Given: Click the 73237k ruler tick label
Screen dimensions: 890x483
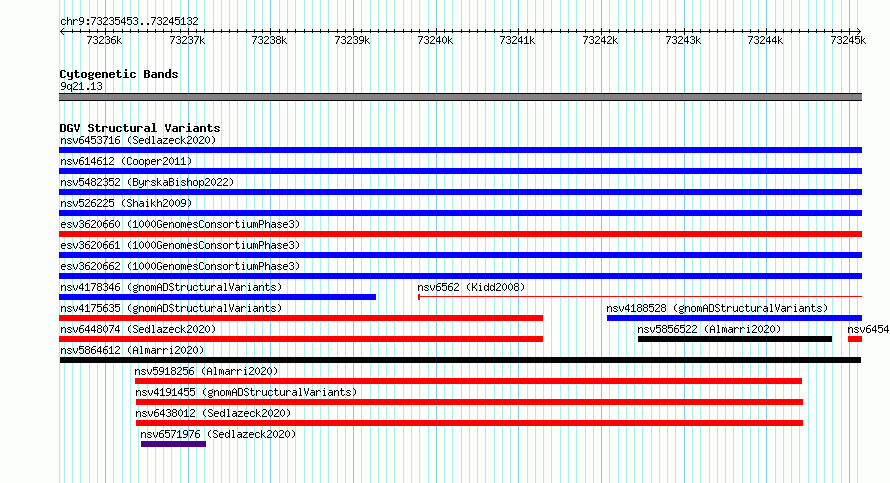Looking at the screenshot, I should [x=187, y=40].
